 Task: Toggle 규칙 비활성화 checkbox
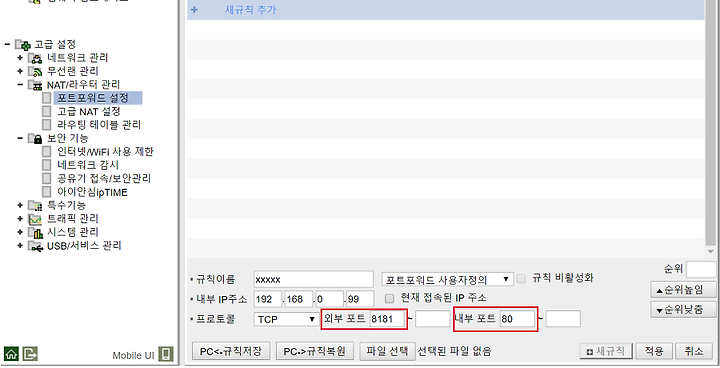pyautogui.click(x=521, y=278)
